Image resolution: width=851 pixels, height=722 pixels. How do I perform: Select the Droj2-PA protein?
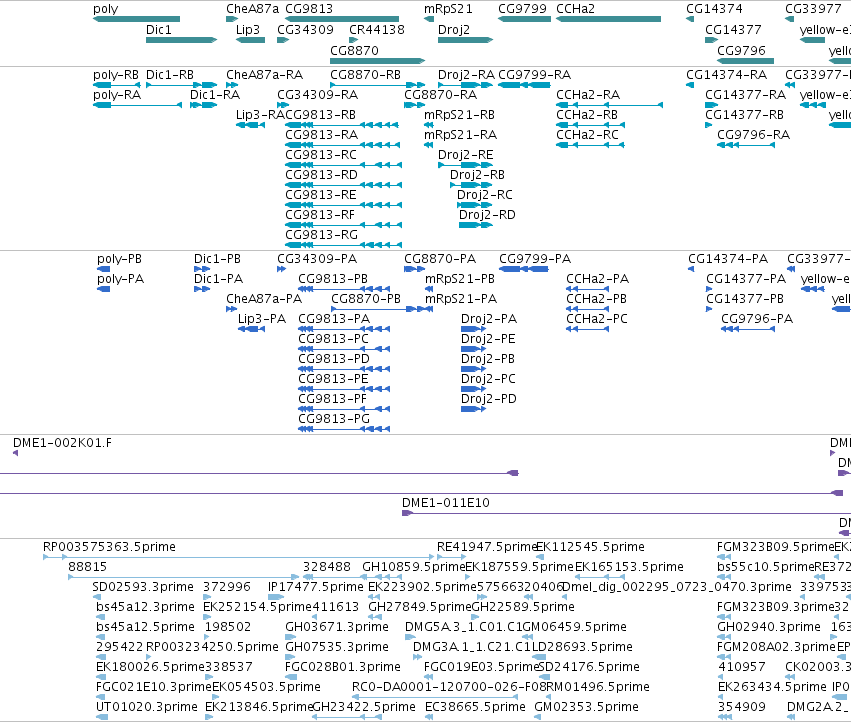pos(473,329)
